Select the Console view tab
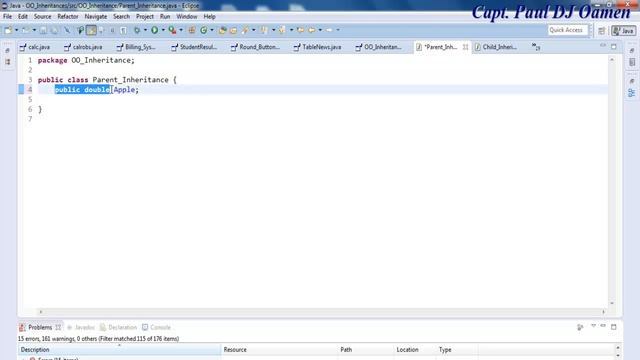 [x=156, y=327]
